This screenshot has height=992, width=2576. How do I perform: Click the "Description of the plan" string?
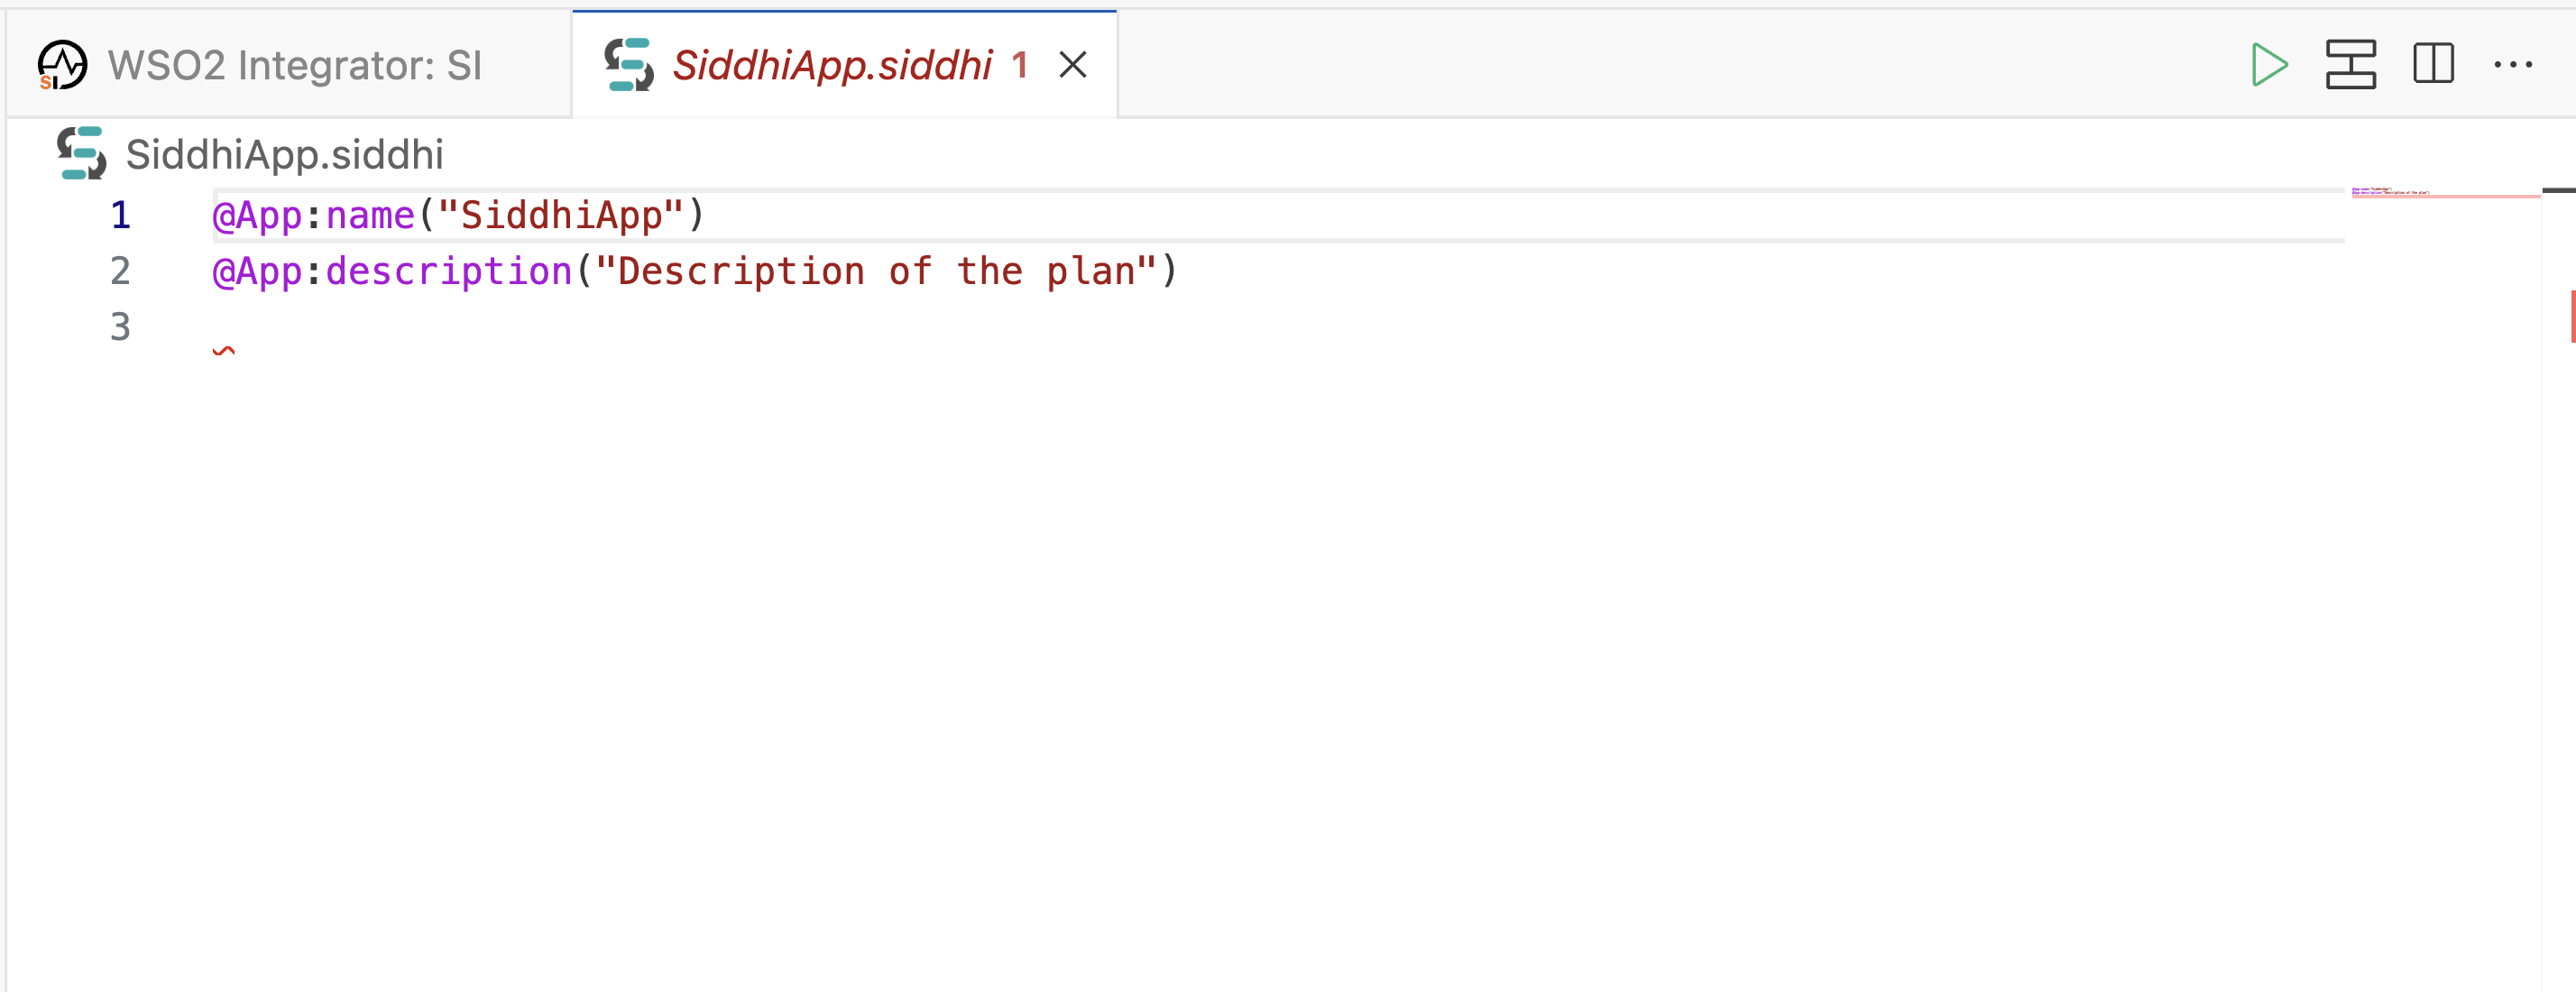click(876, 271)
